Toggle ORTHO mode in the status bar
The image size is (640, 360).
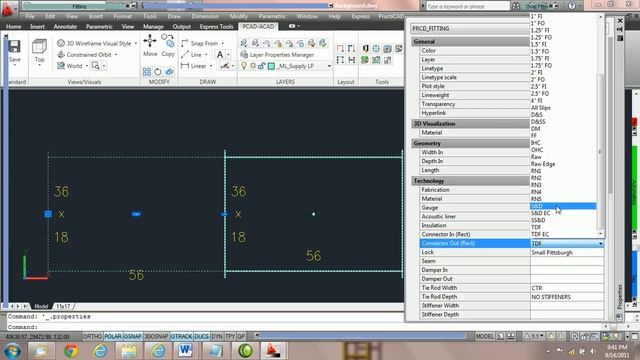[x=92, y=336]
